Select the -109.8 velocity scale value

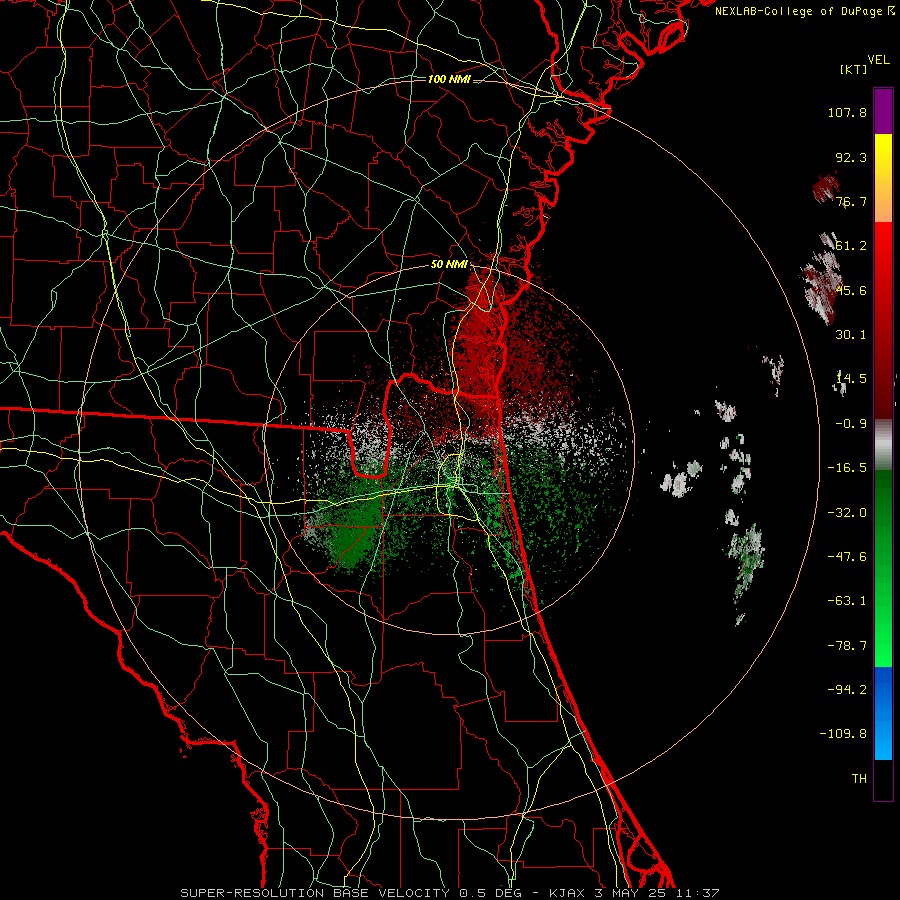(x=843, y=734)
